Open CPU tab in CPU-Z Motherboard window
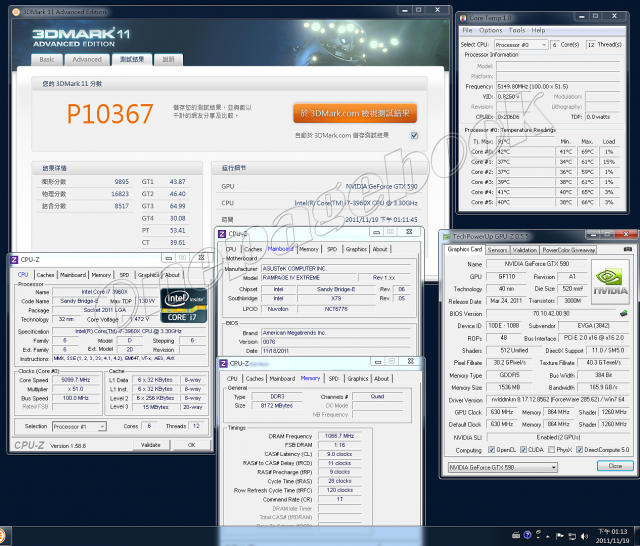This screenshot has height=546, width=640. point(231,249)
